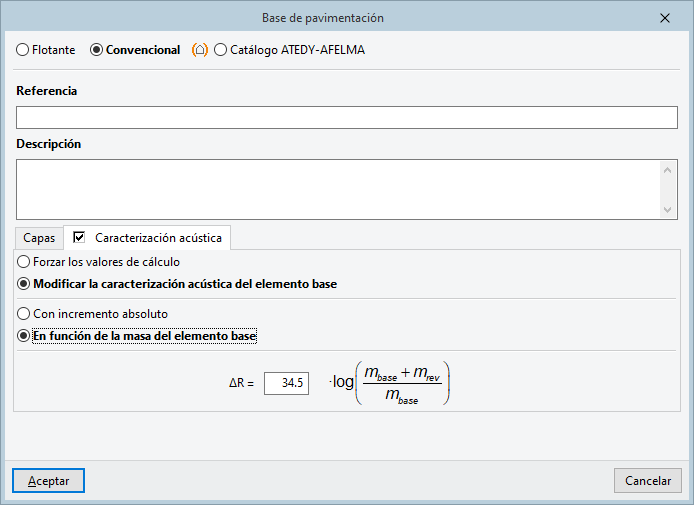Click the ΔR coefficient field showing 34.5

[287, 383]
